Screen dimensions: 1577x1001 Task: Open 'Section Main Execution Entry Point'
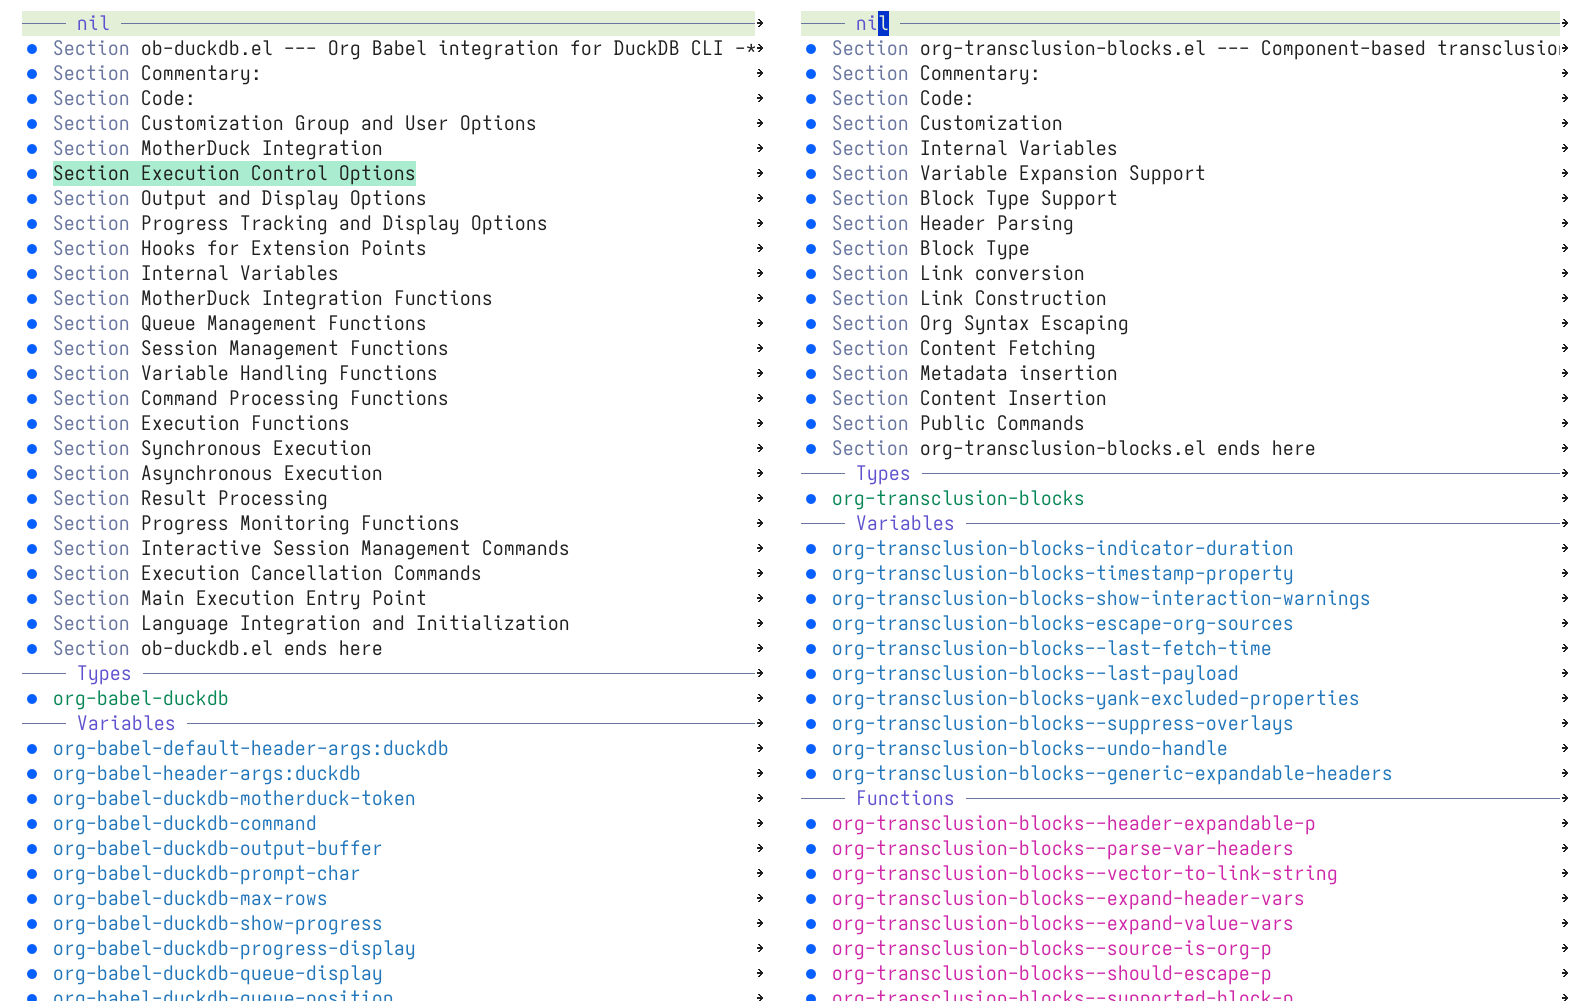240,598
